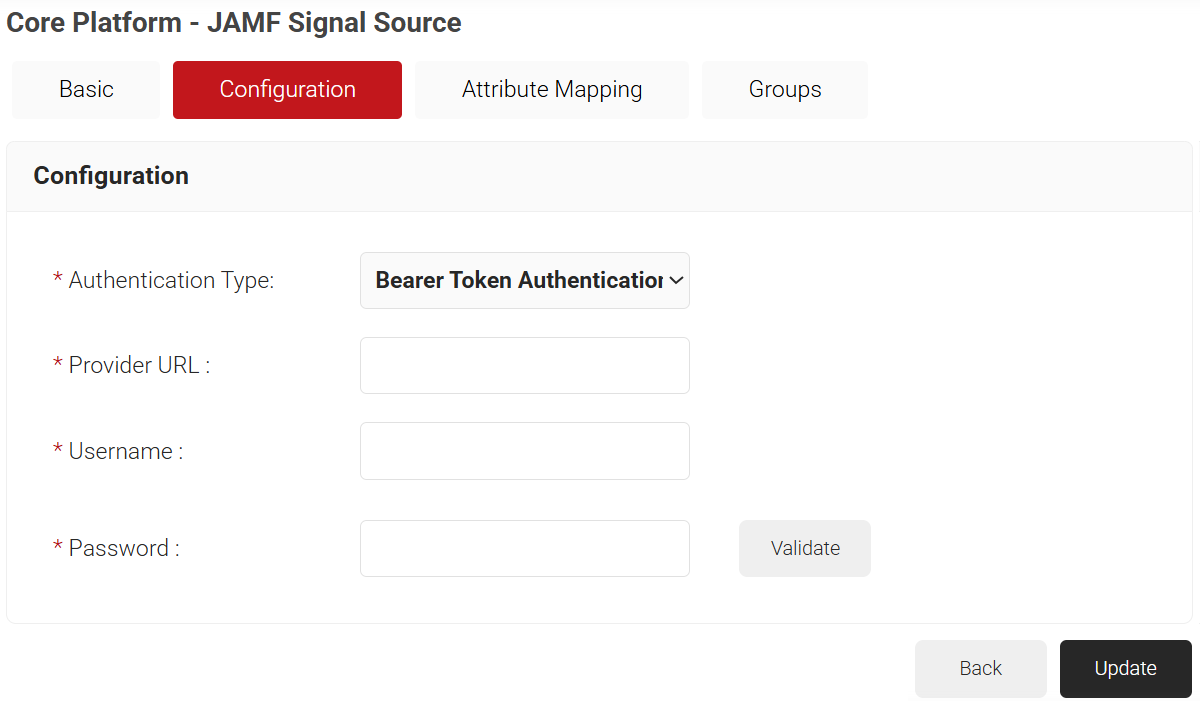Image resolution: width=1200 pixels, height=709 pixels.
Task: Open the Authentication Type dropdown
Action: (518, 281)
